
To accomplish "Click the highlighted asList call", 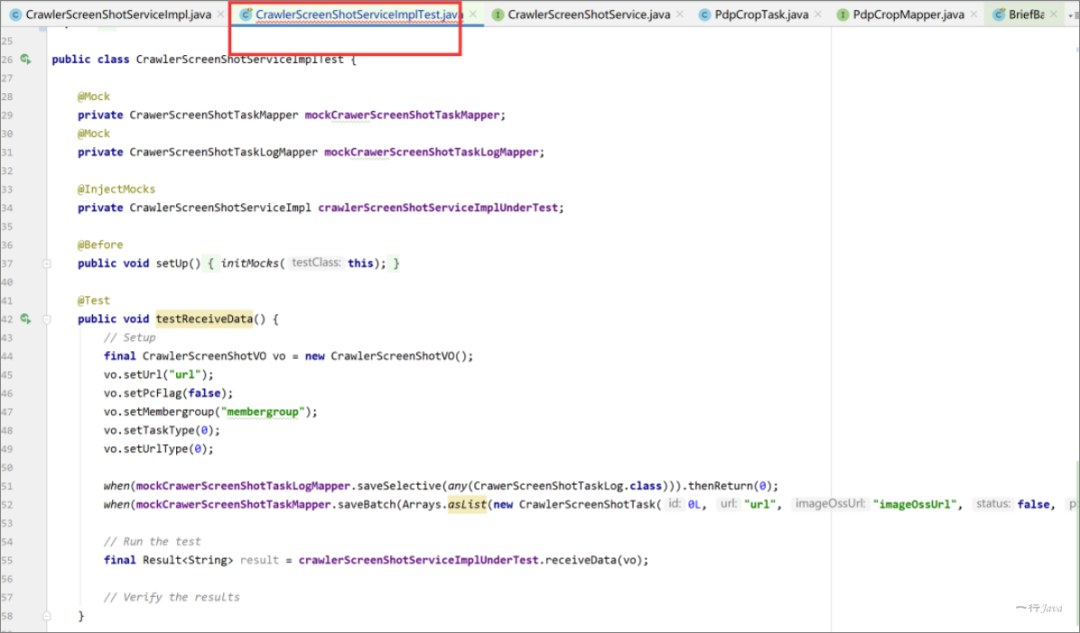I will click(467, 504).
